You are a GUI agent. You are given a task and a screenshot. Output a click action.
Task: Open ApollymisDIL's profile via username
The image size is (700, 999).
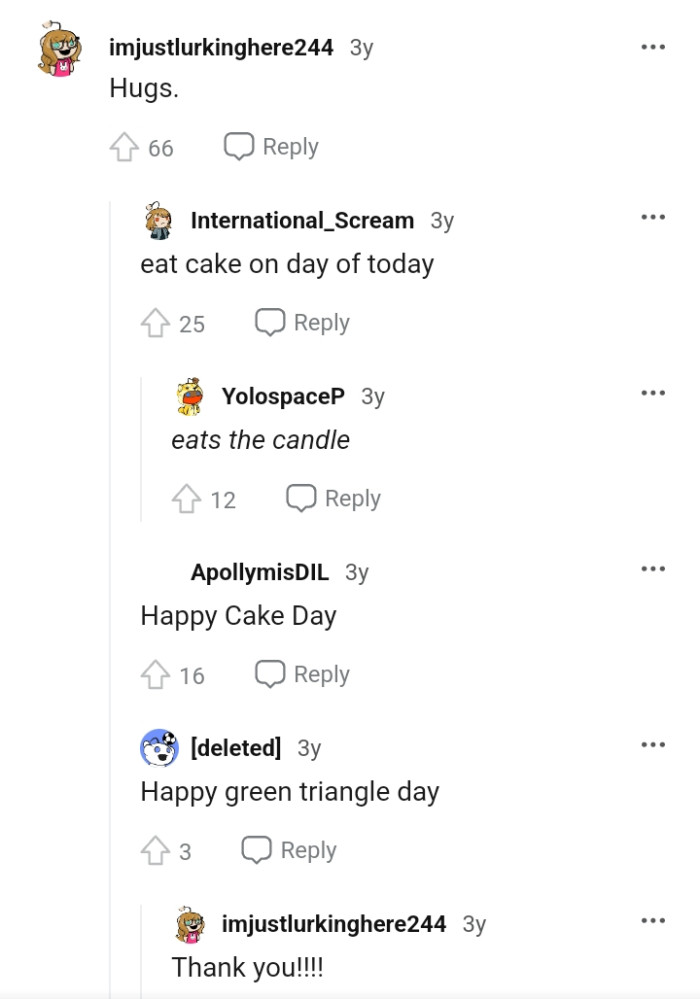pos(262,571)
